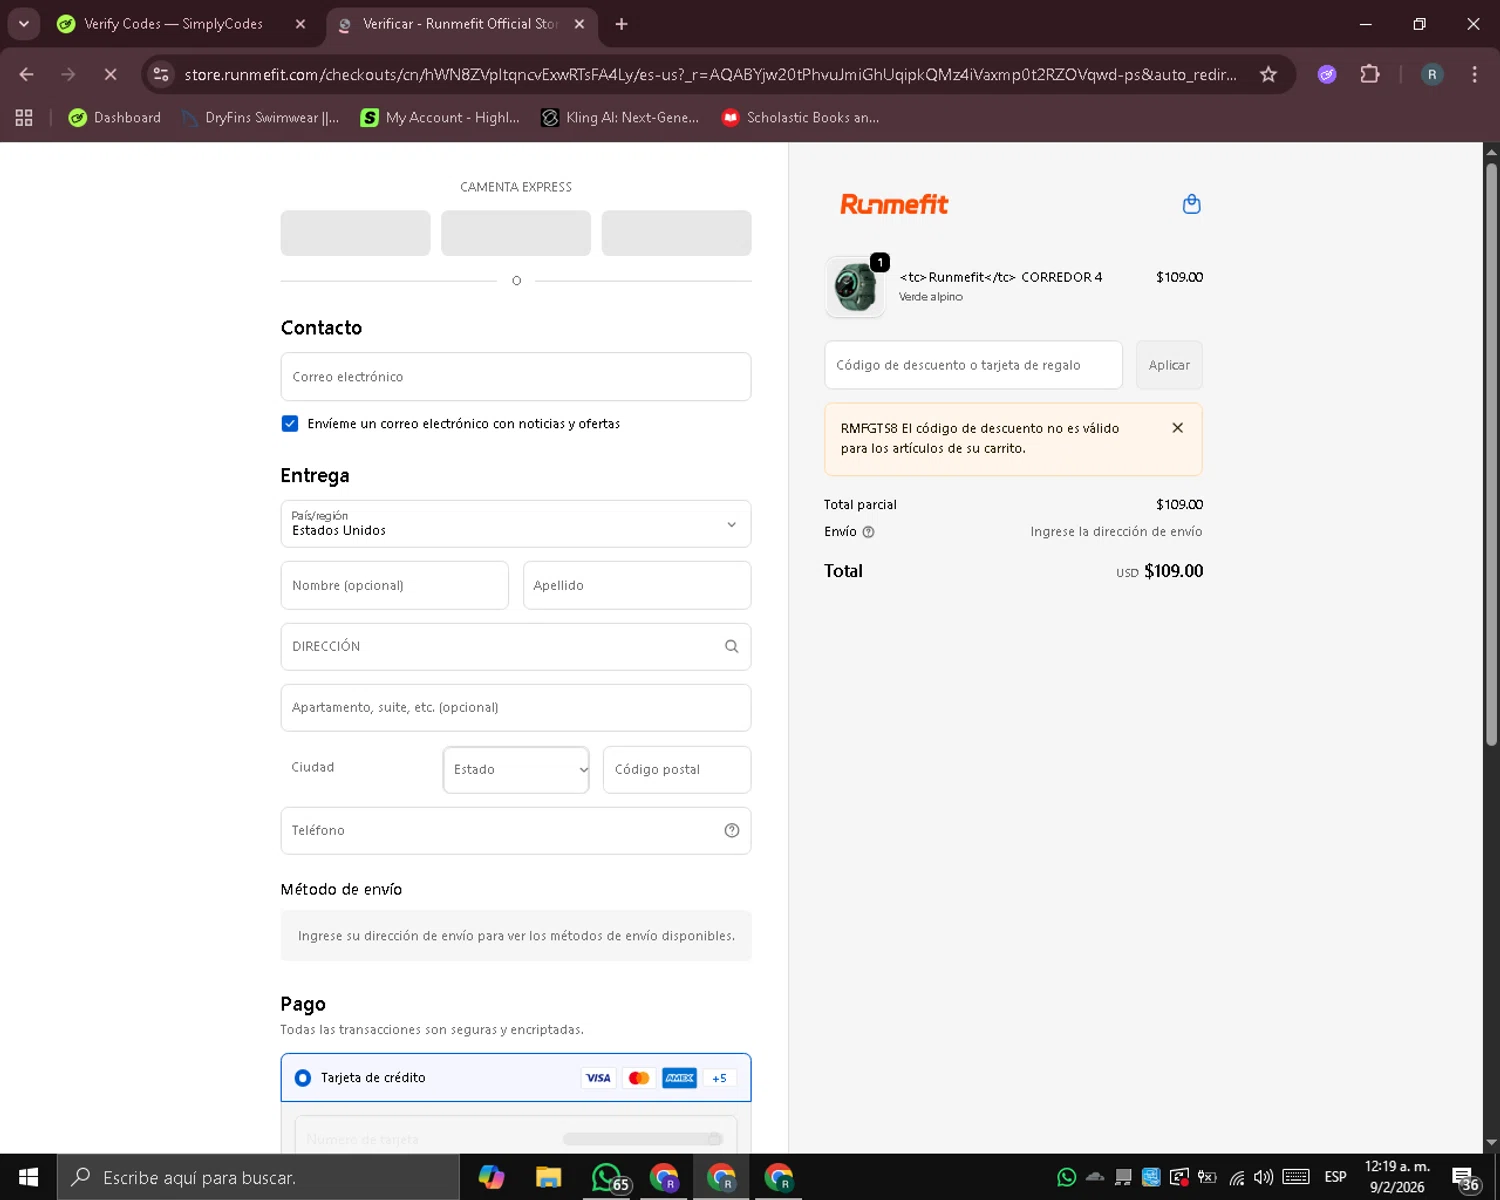The image size is (1500, 1200).
Task: Open WhatsApp from the taskbar
Action: [x=608, y=1177]
